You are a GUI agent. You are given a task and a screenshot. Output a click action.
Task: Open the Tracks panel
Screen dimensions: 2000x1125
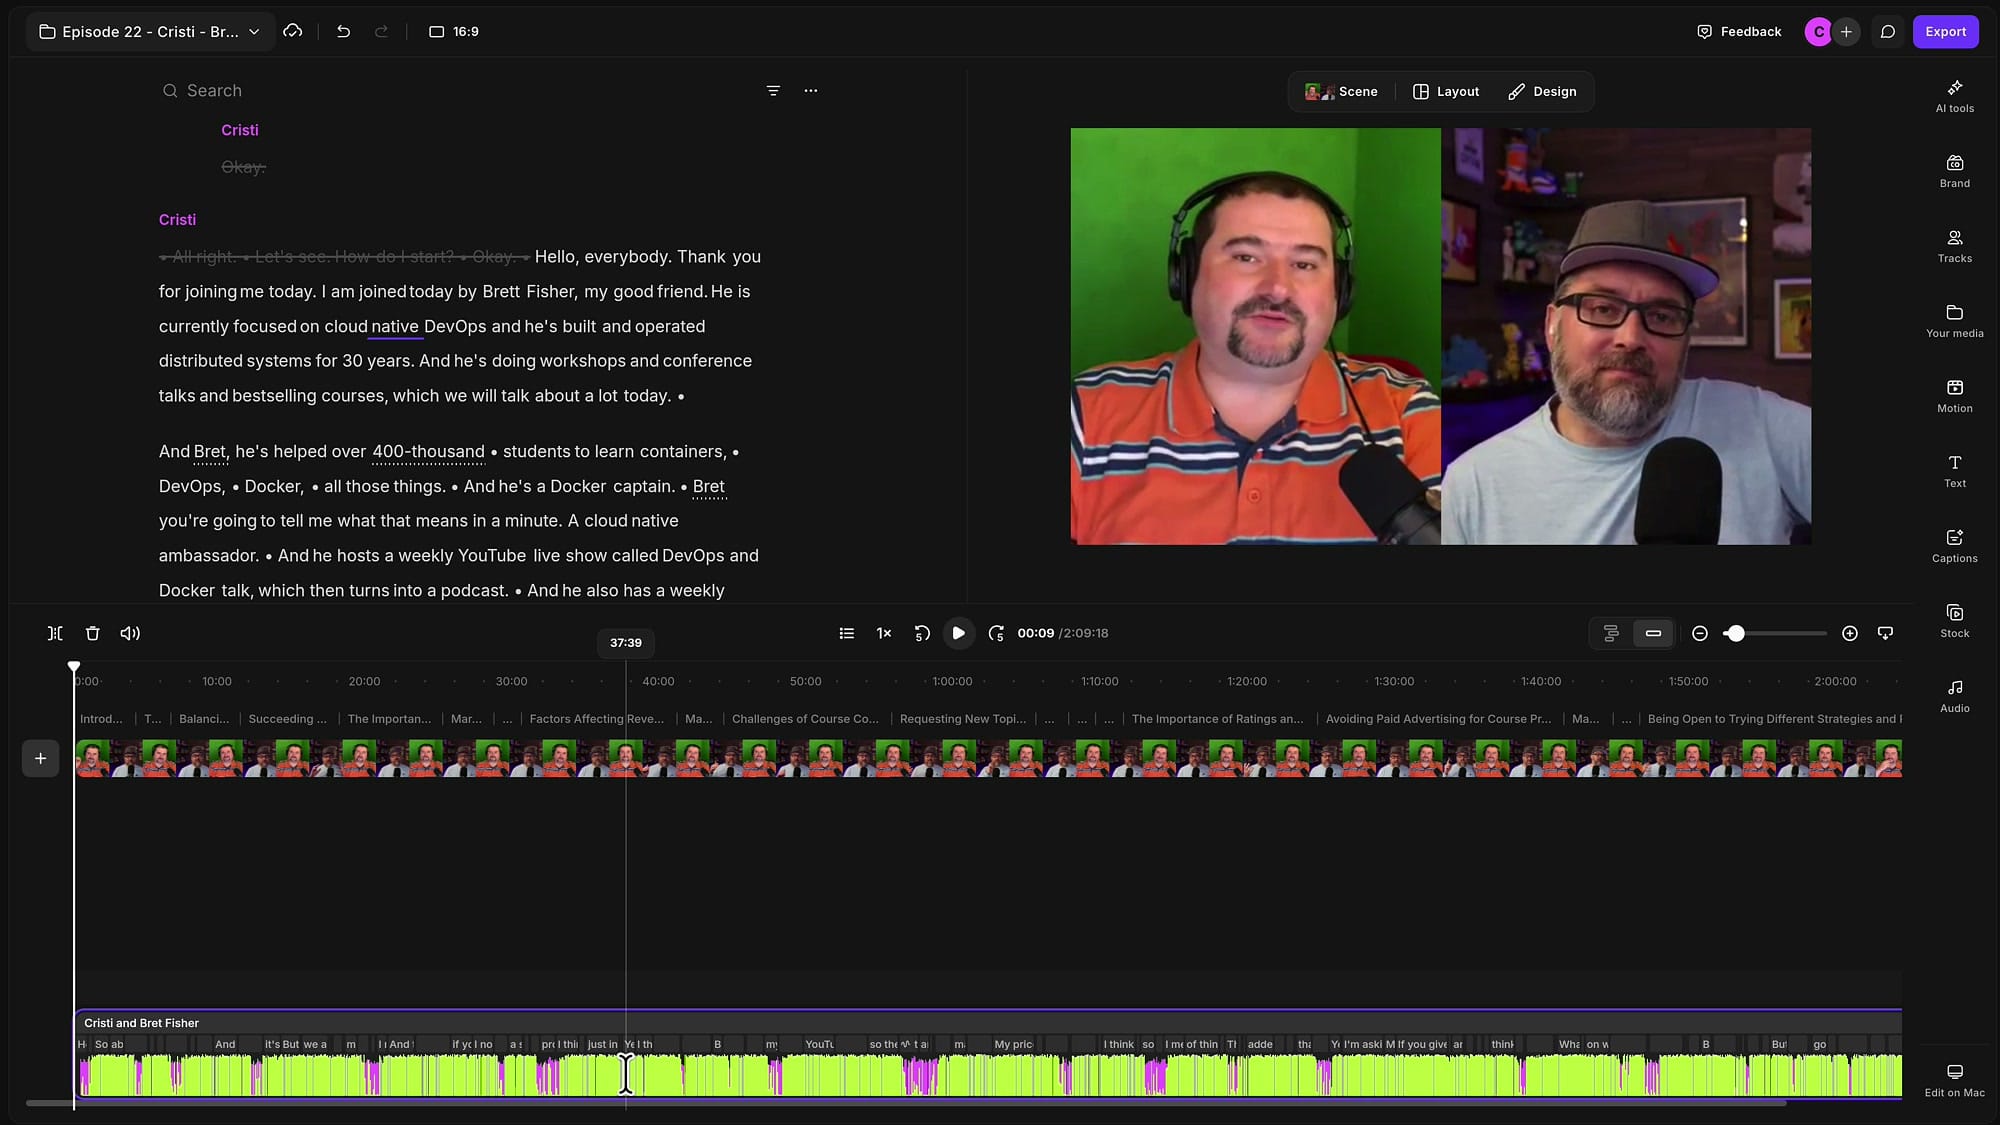click(1954, 246)
